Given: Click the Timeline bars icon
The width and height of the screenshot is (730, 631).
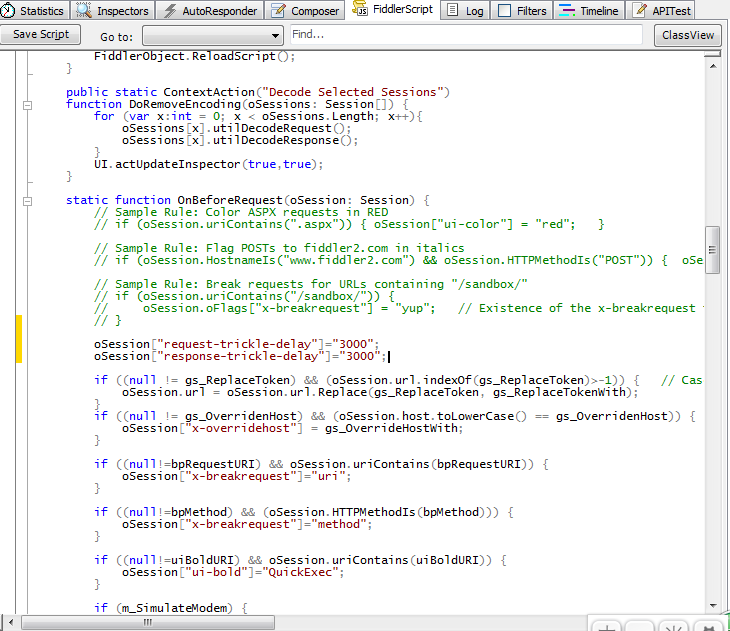Looking at the screenshot, I should (x=567, y=10).
